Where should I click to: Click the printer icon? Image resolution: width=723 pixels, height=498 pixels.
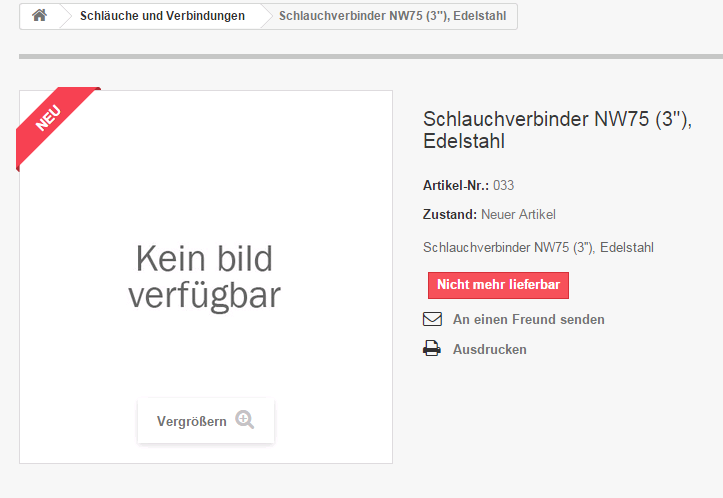432,349
